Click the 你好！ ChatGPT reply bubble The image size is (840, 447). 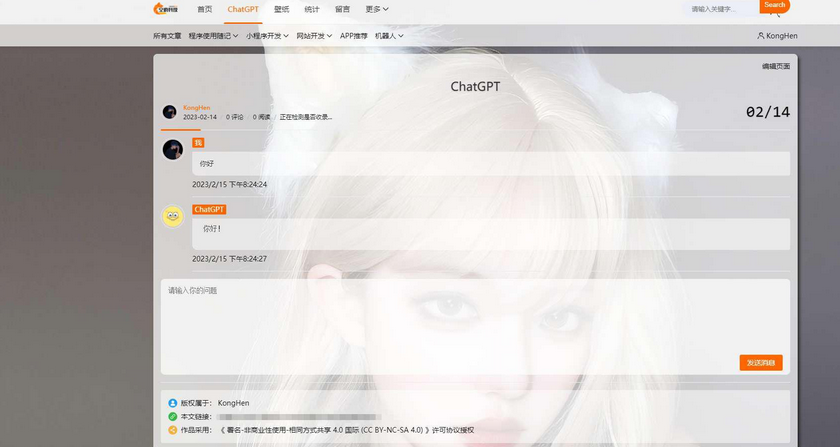tap(491, 234)
